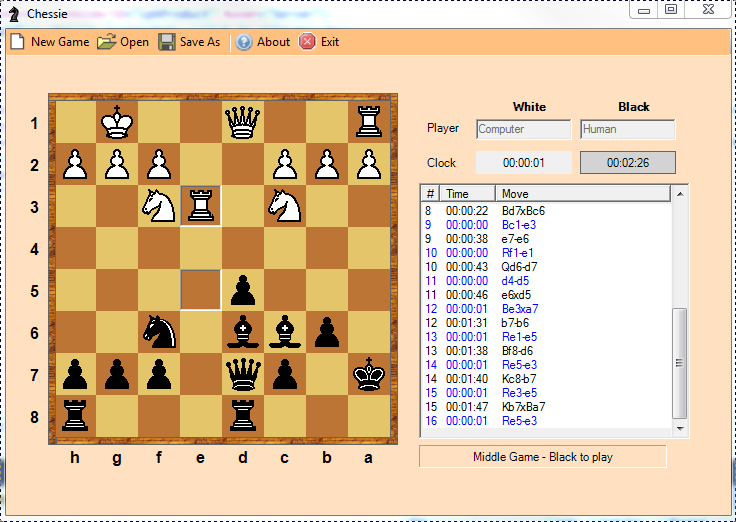Select move row Bd7xBc6

pyautogui.click(x=547, y=211)
